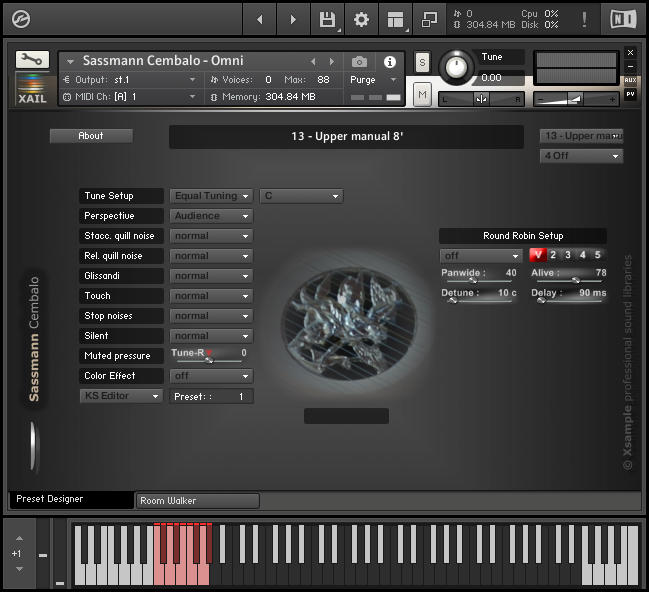
Task: Open Color Effect off dropdown
Action: [x=211, y=376]
